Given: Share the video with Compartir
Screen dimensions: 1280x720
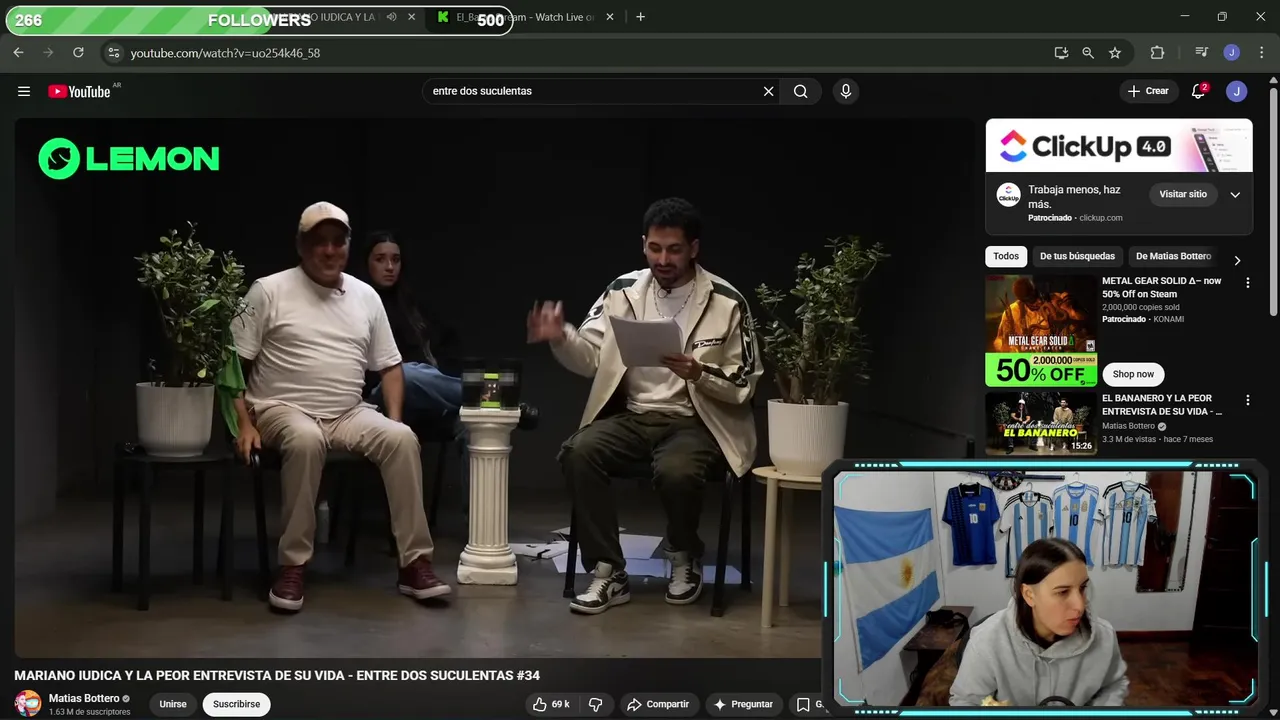Looking at the screenshot, I should (x=658, y=704).
